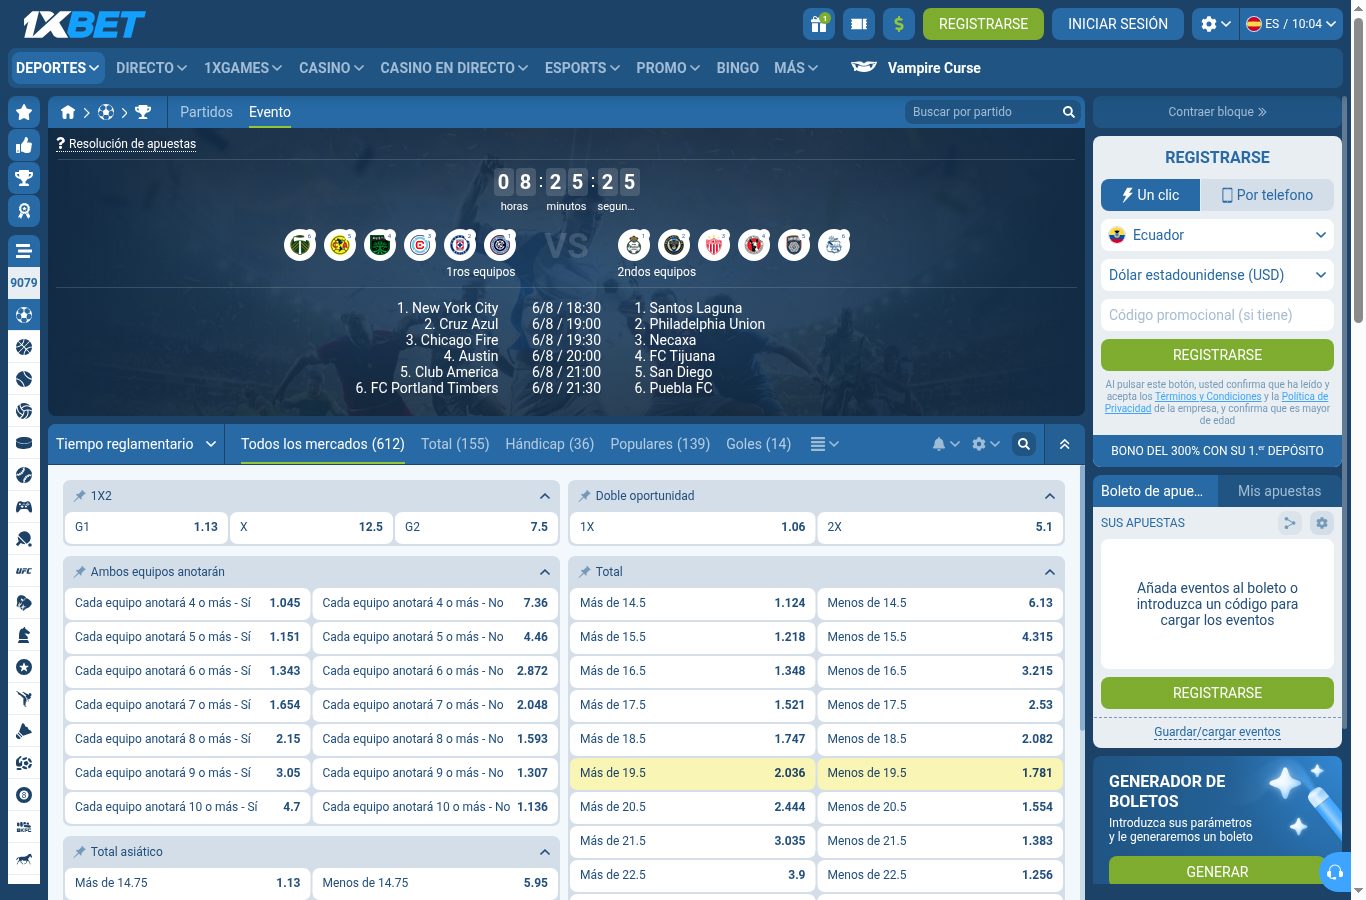
Task: Open Términos y Condiciones link
Action: (x=1208, y=397)
